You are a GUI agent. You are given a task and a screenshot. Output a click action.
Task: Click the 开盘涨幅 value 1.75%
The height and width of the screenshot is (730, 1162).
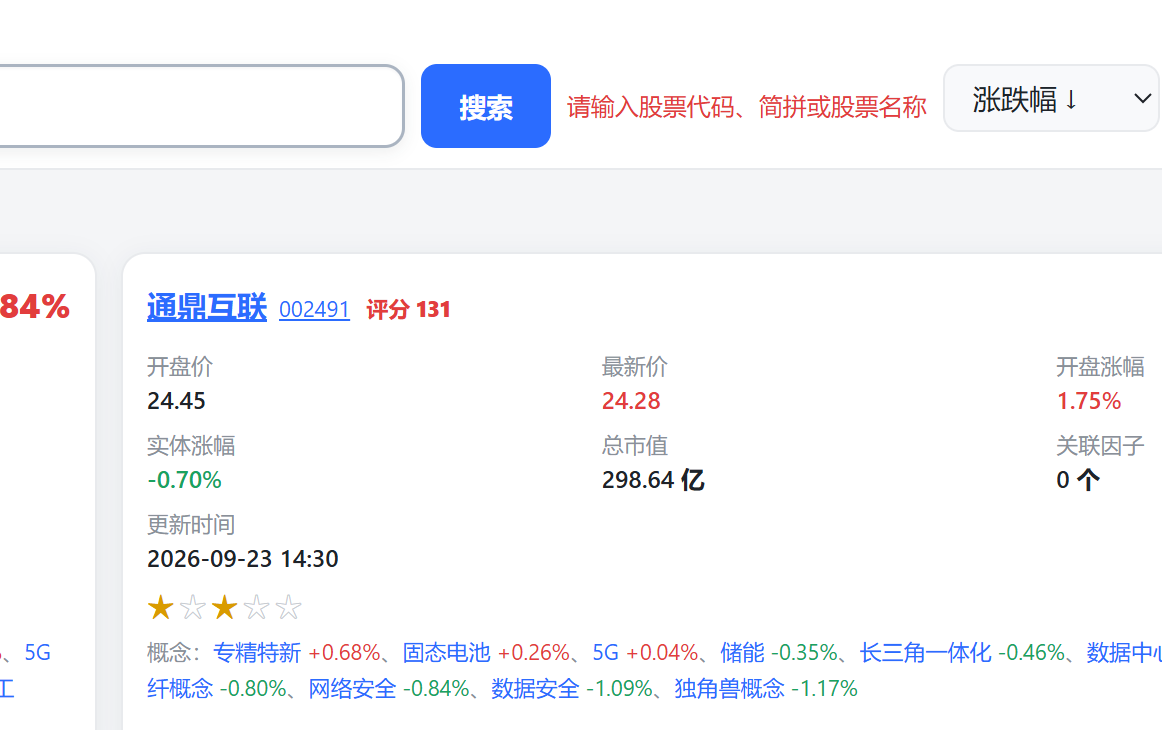(1089, 401)
